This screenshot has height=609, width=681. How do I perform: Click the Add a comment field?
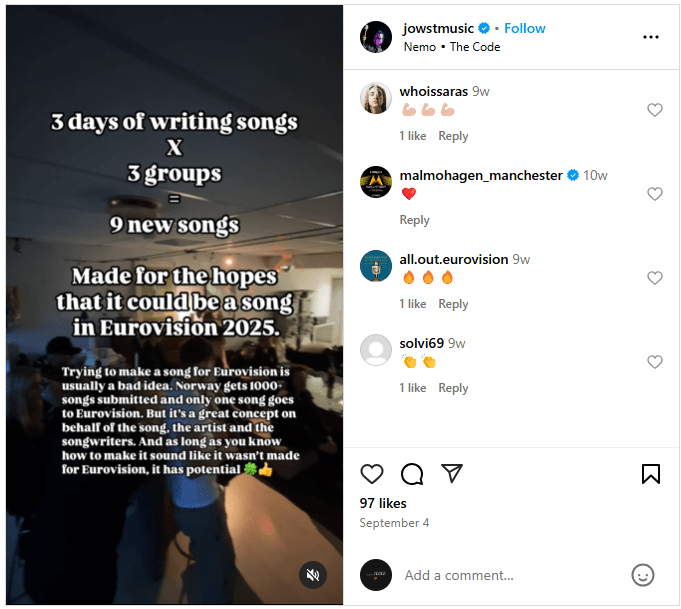512,575
